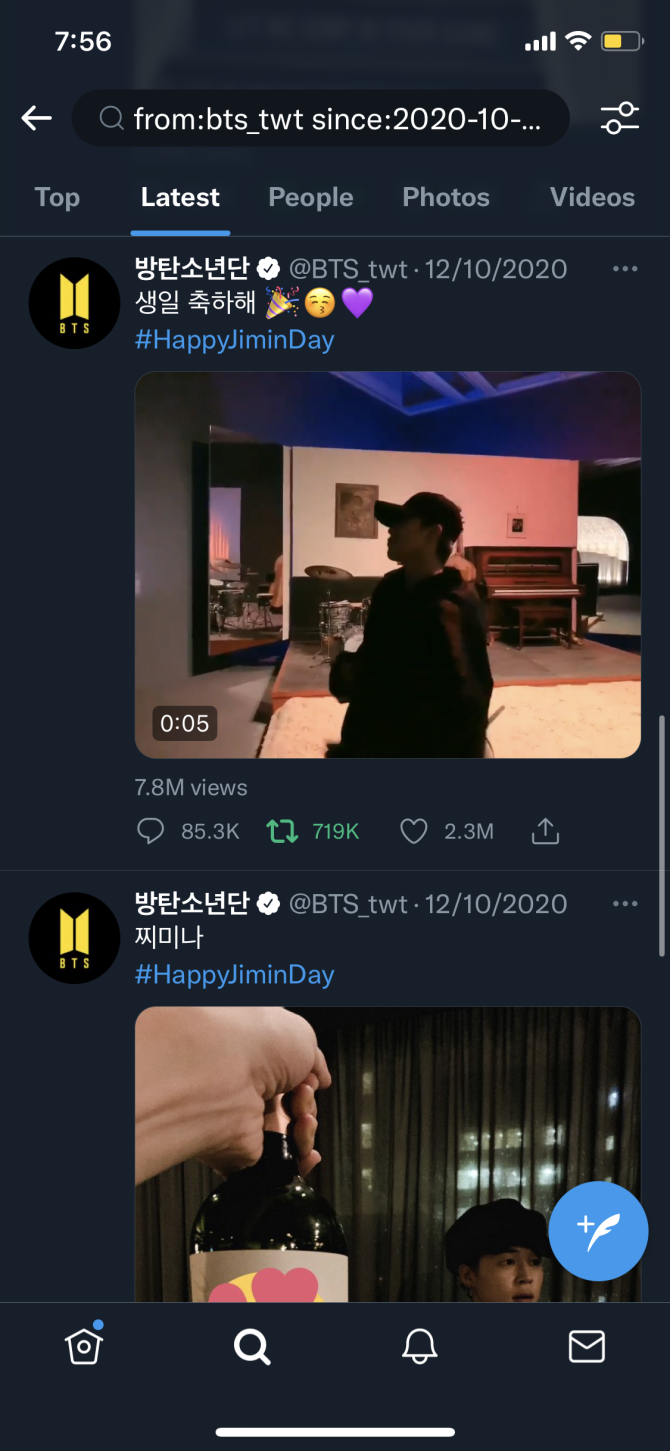Open @BTS_twt profile from second tweet
This screenshot has width=670, height=1451.
point(348,904)
